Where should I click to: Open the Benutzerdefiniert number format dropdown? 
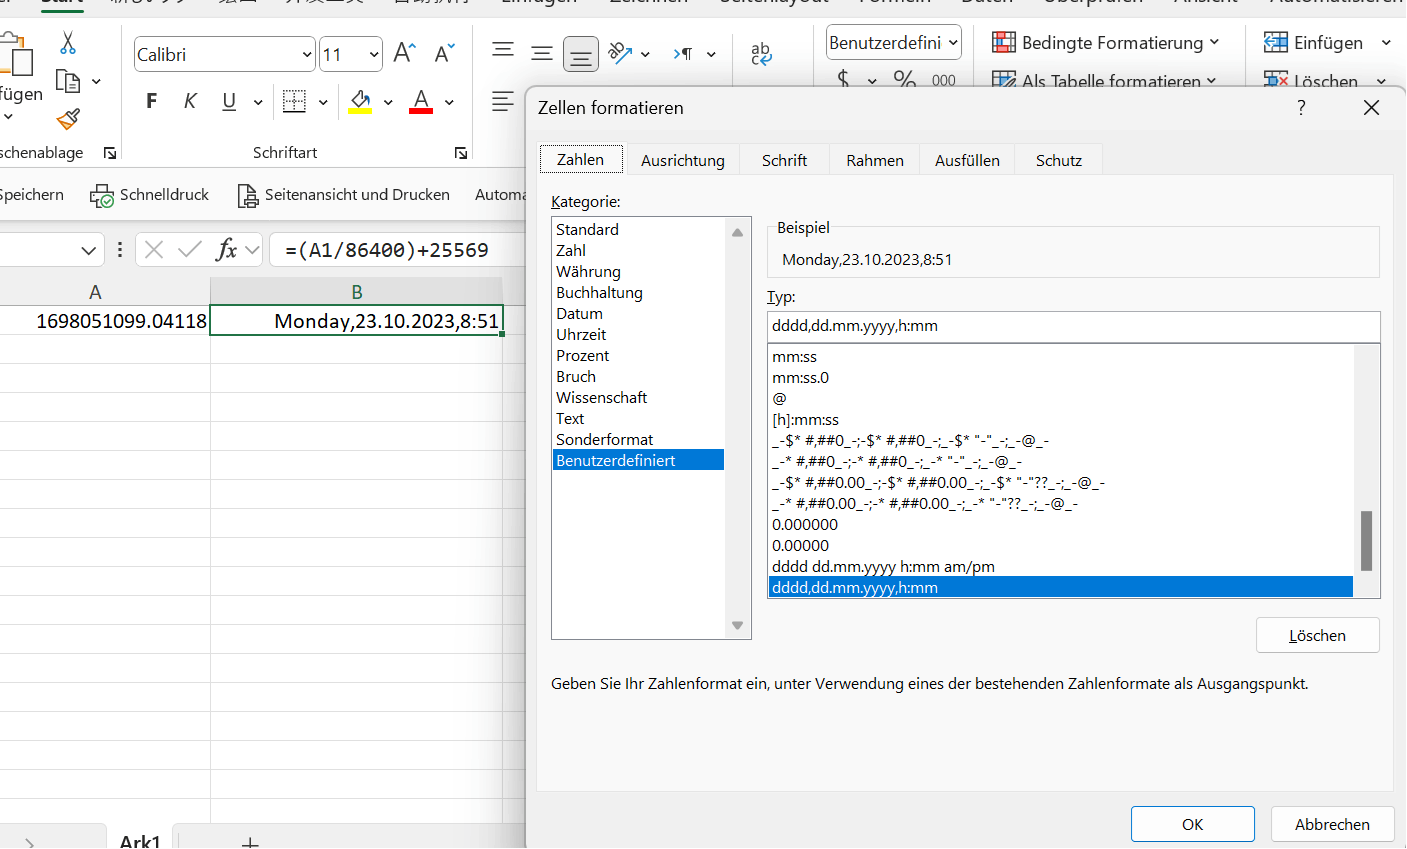pyautogui.click(x=953, y=43)
